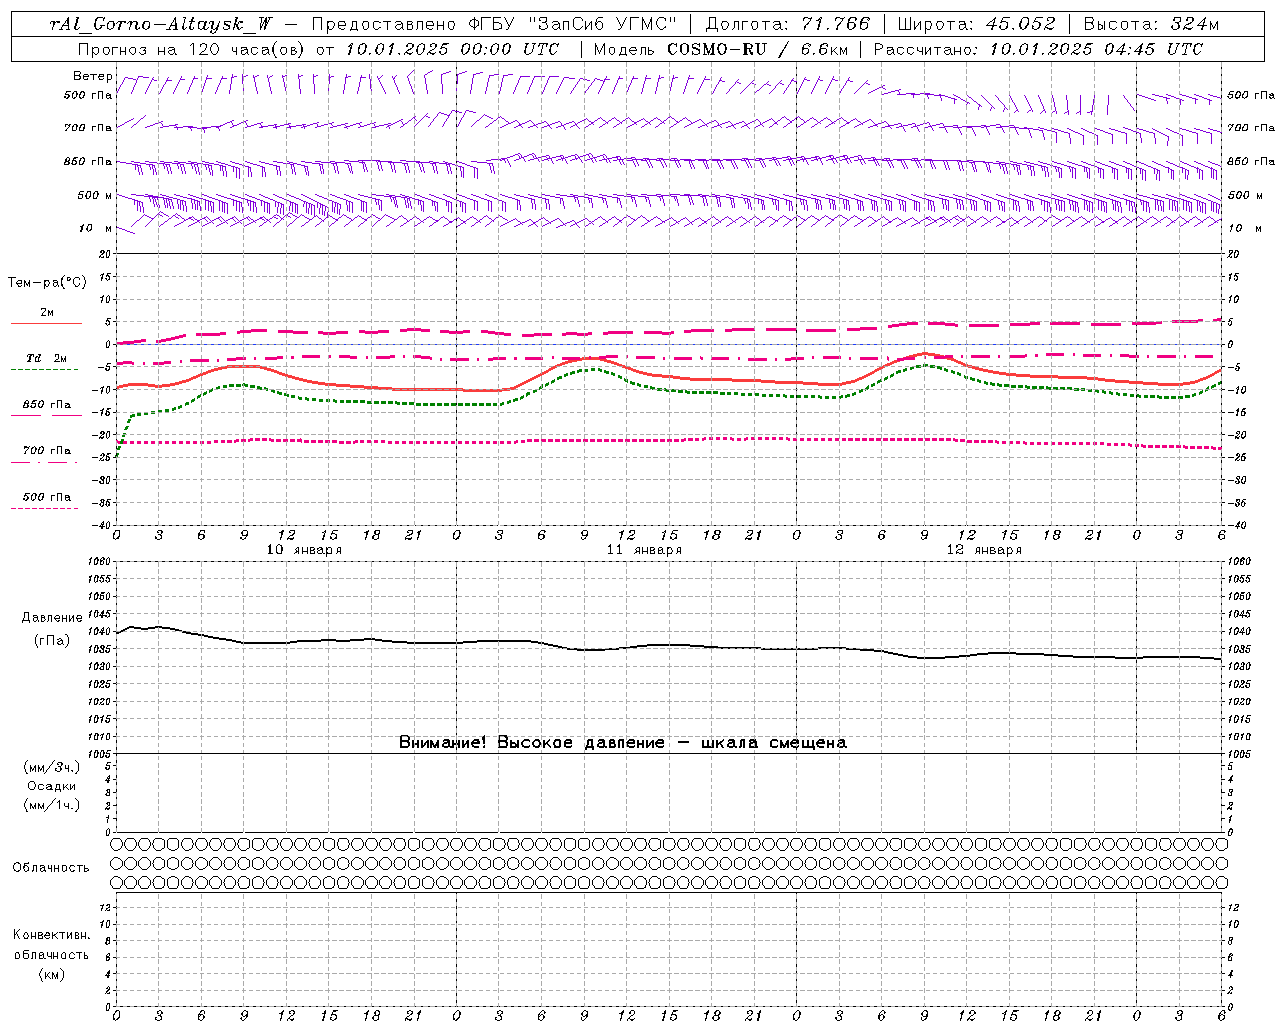Click the Модель COSMO-RU / 6.6км label
The image size is (1280, 1024).
[721, 49]
